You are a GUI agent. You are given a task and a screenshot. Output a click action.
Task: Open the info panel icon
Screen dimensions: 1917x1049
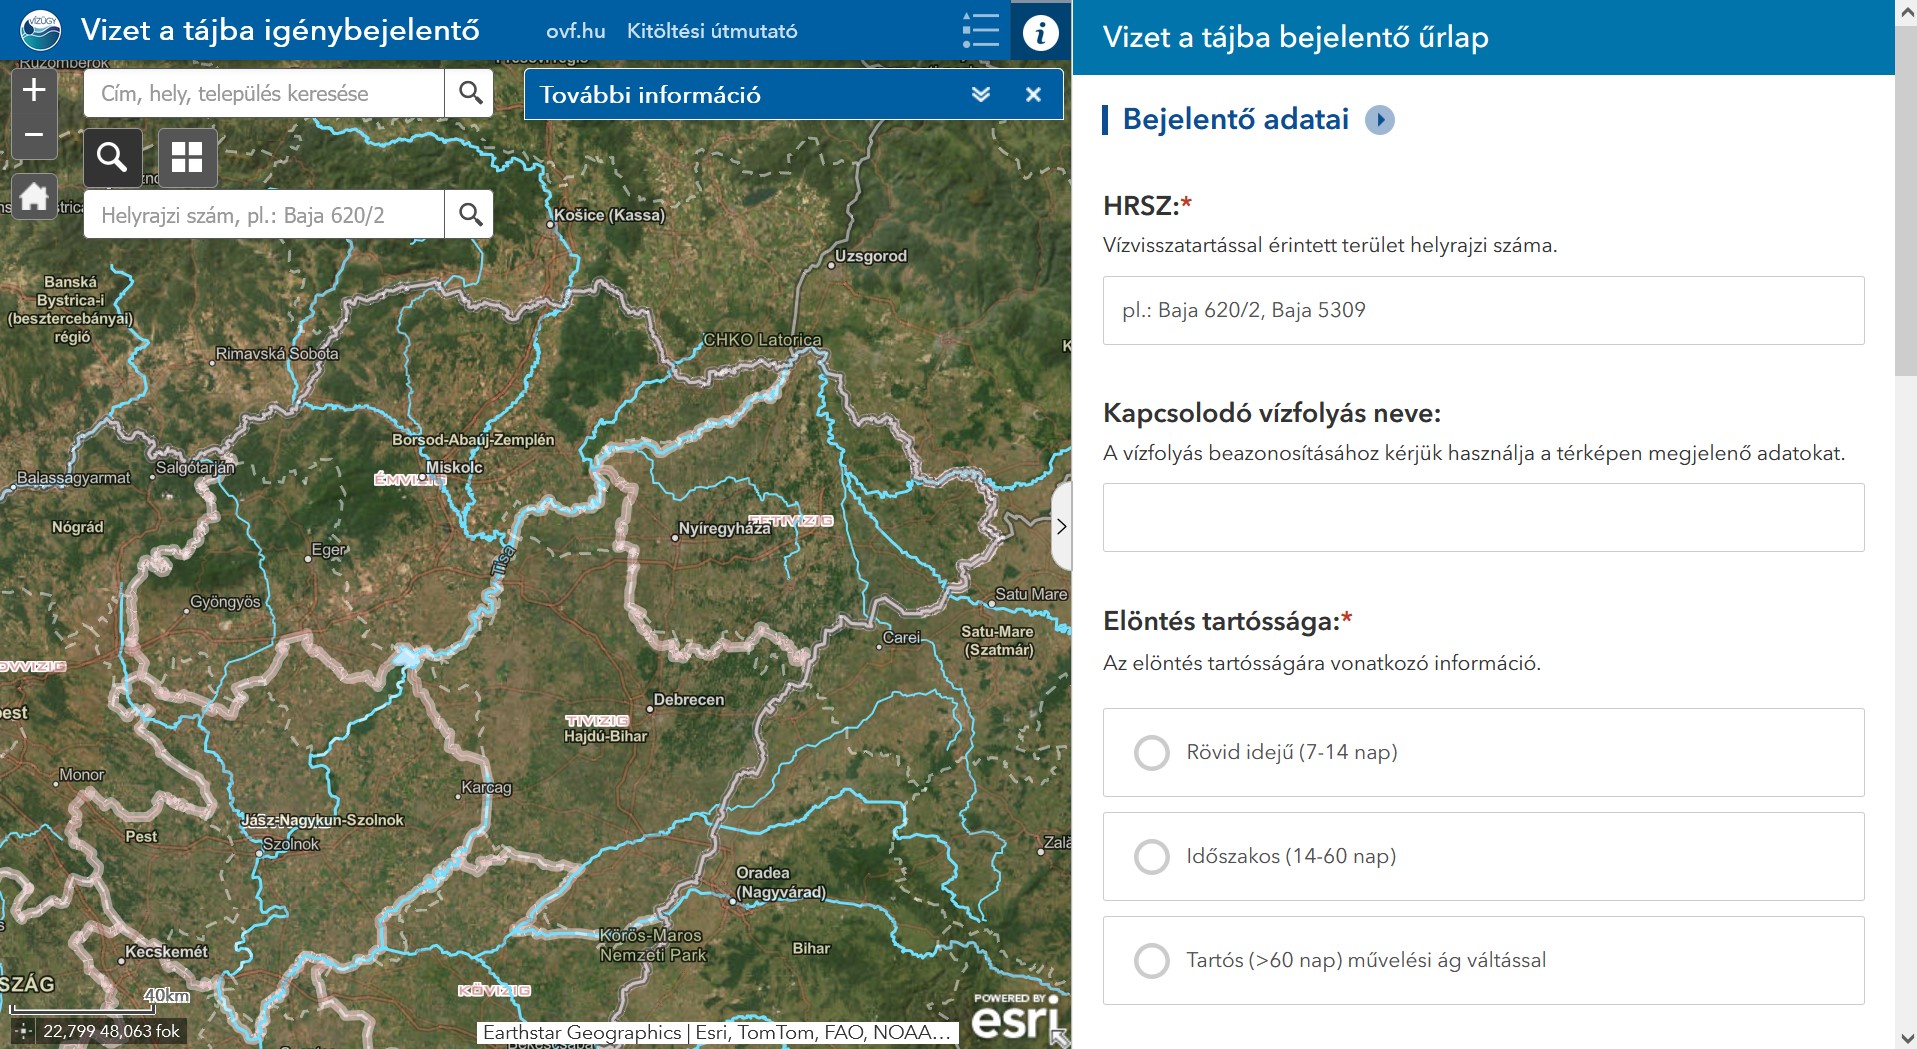click(1040, 32)
